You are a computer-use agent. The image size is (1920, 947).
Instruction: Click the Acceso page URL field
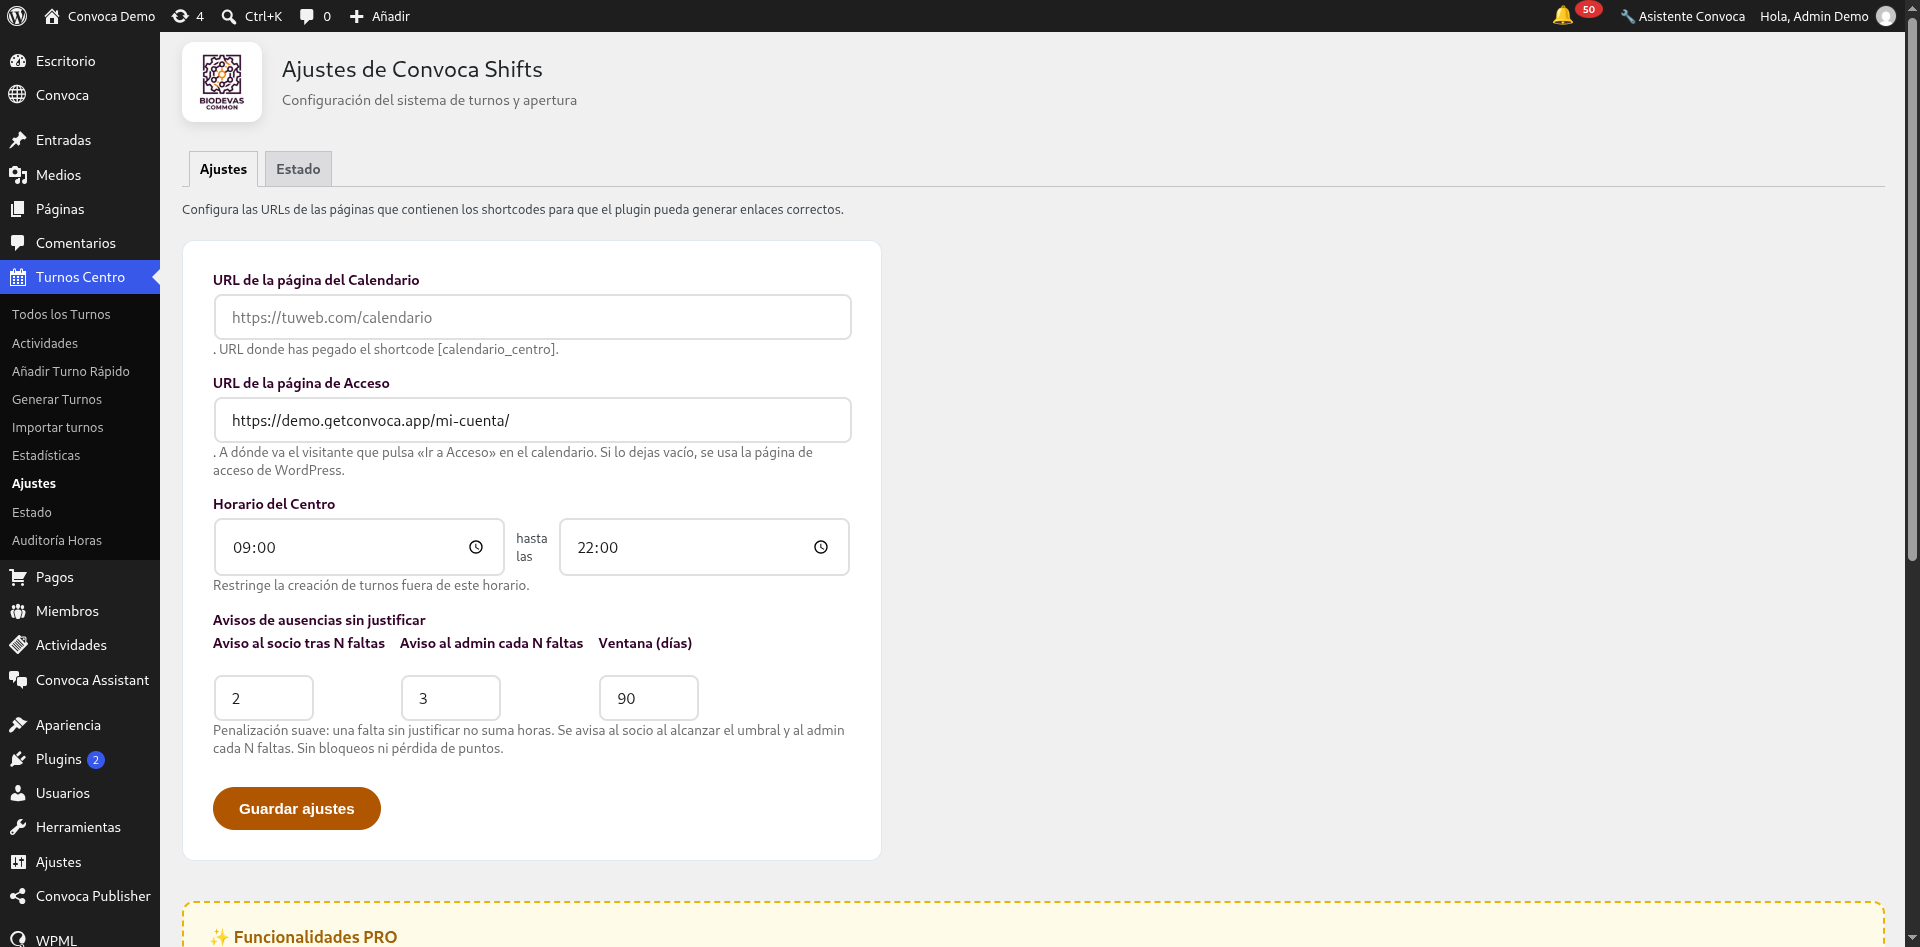(533, 420)
